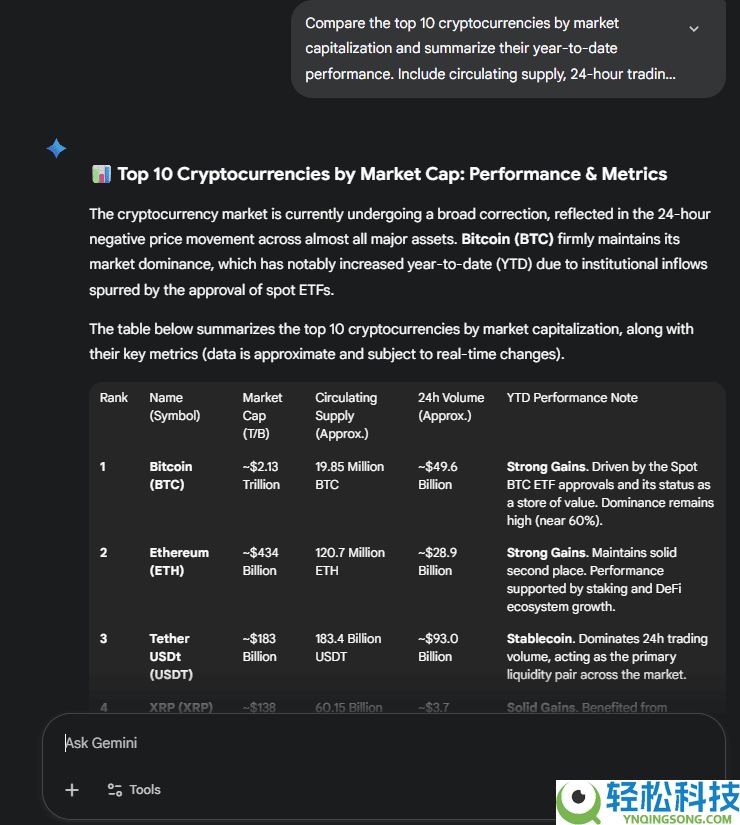Open the Tools menu button
The image size is (740, 825).
tap(134, 790)
